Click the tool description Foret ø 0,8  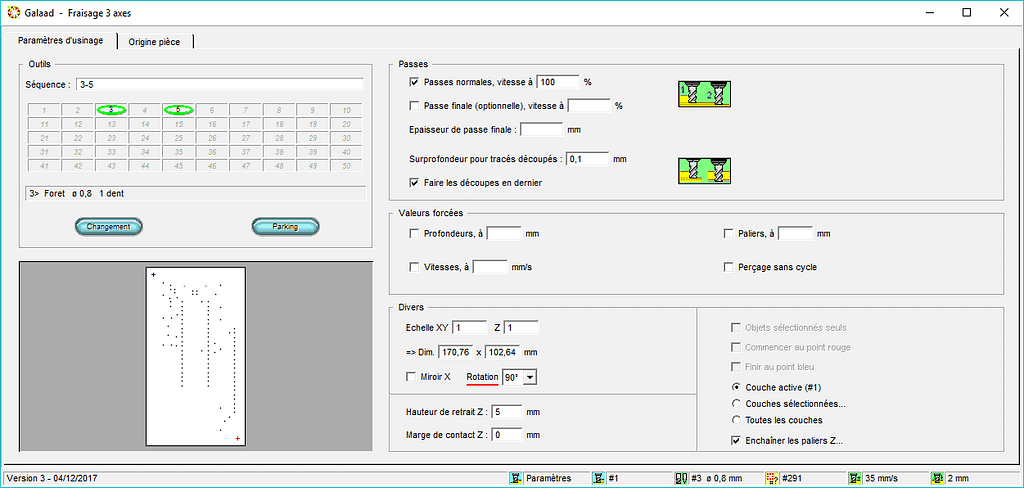[x=195, y=193]
